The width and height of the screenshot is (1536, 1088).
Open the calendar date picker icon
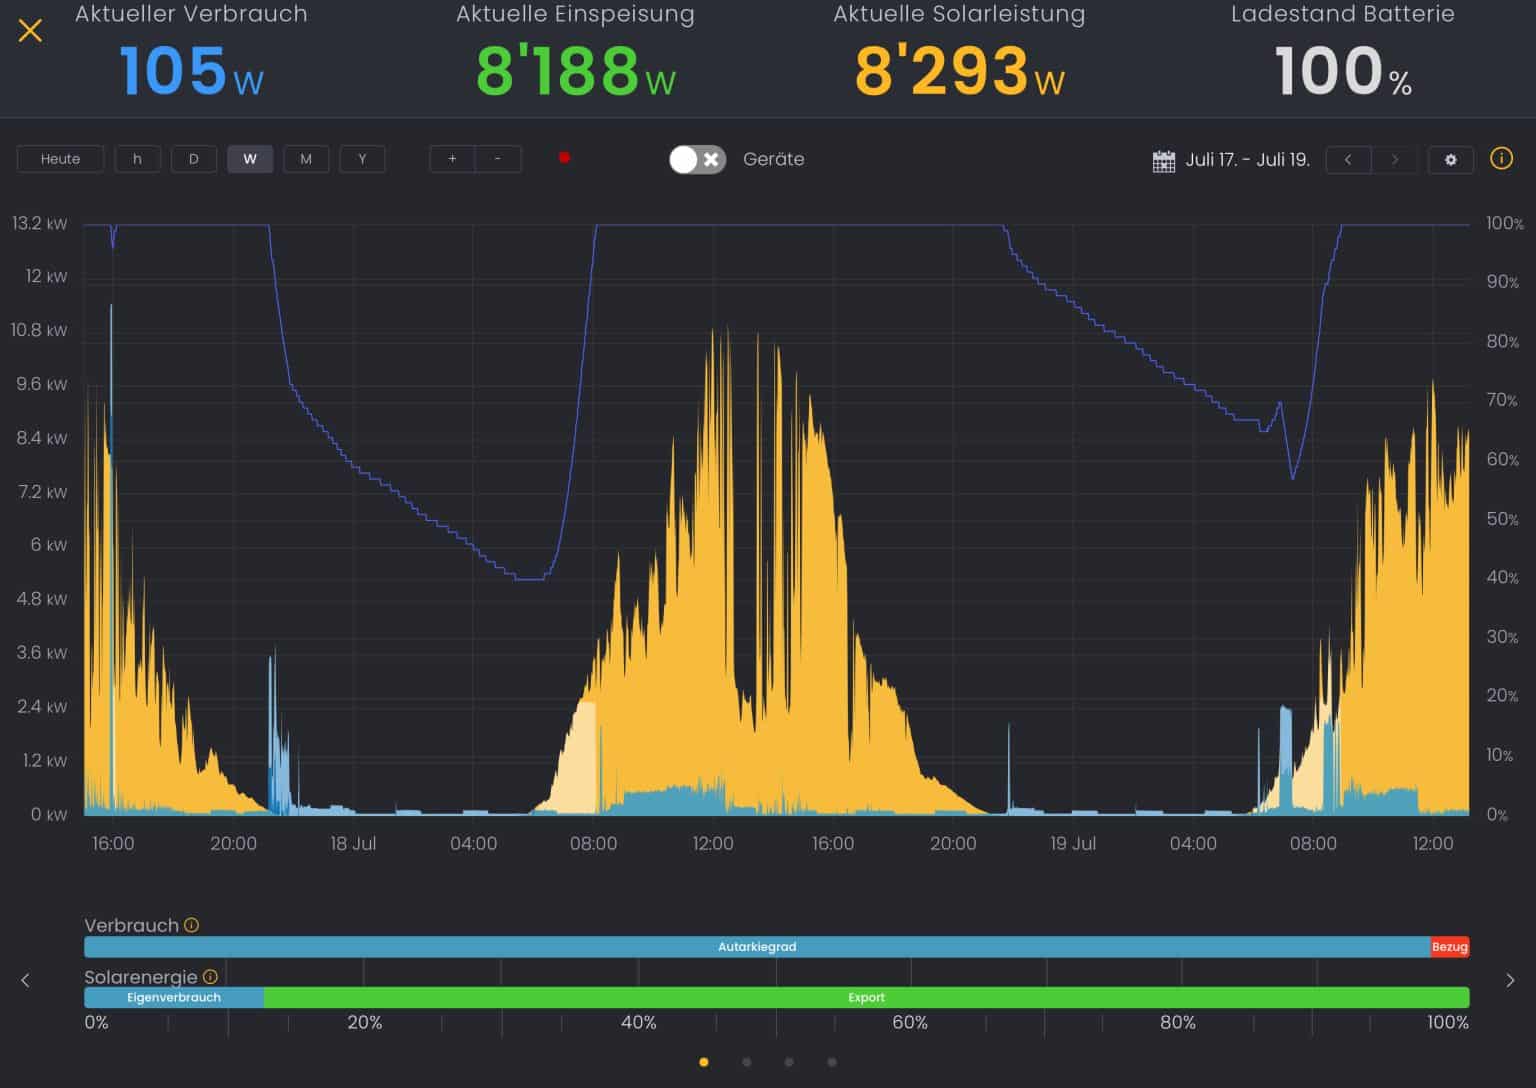1163,160
